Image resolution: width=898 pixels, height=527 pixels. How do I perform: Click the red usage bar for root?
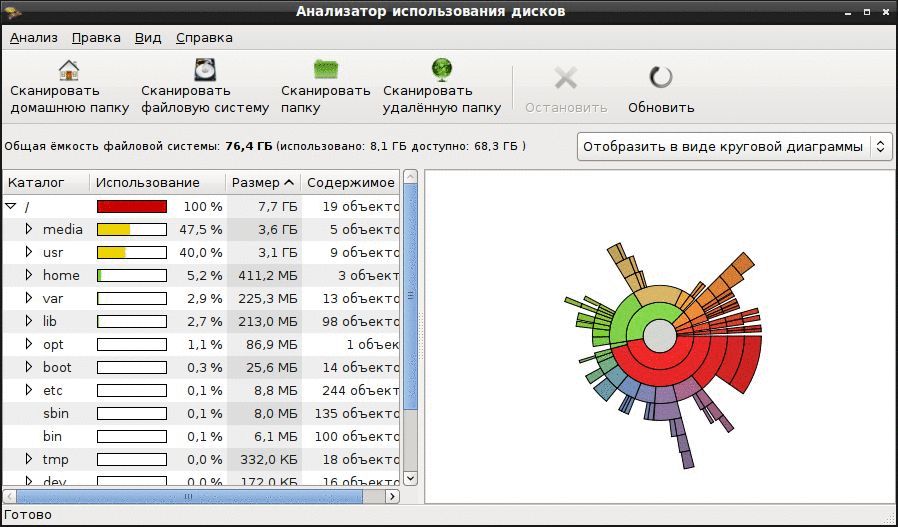point(132,206)
